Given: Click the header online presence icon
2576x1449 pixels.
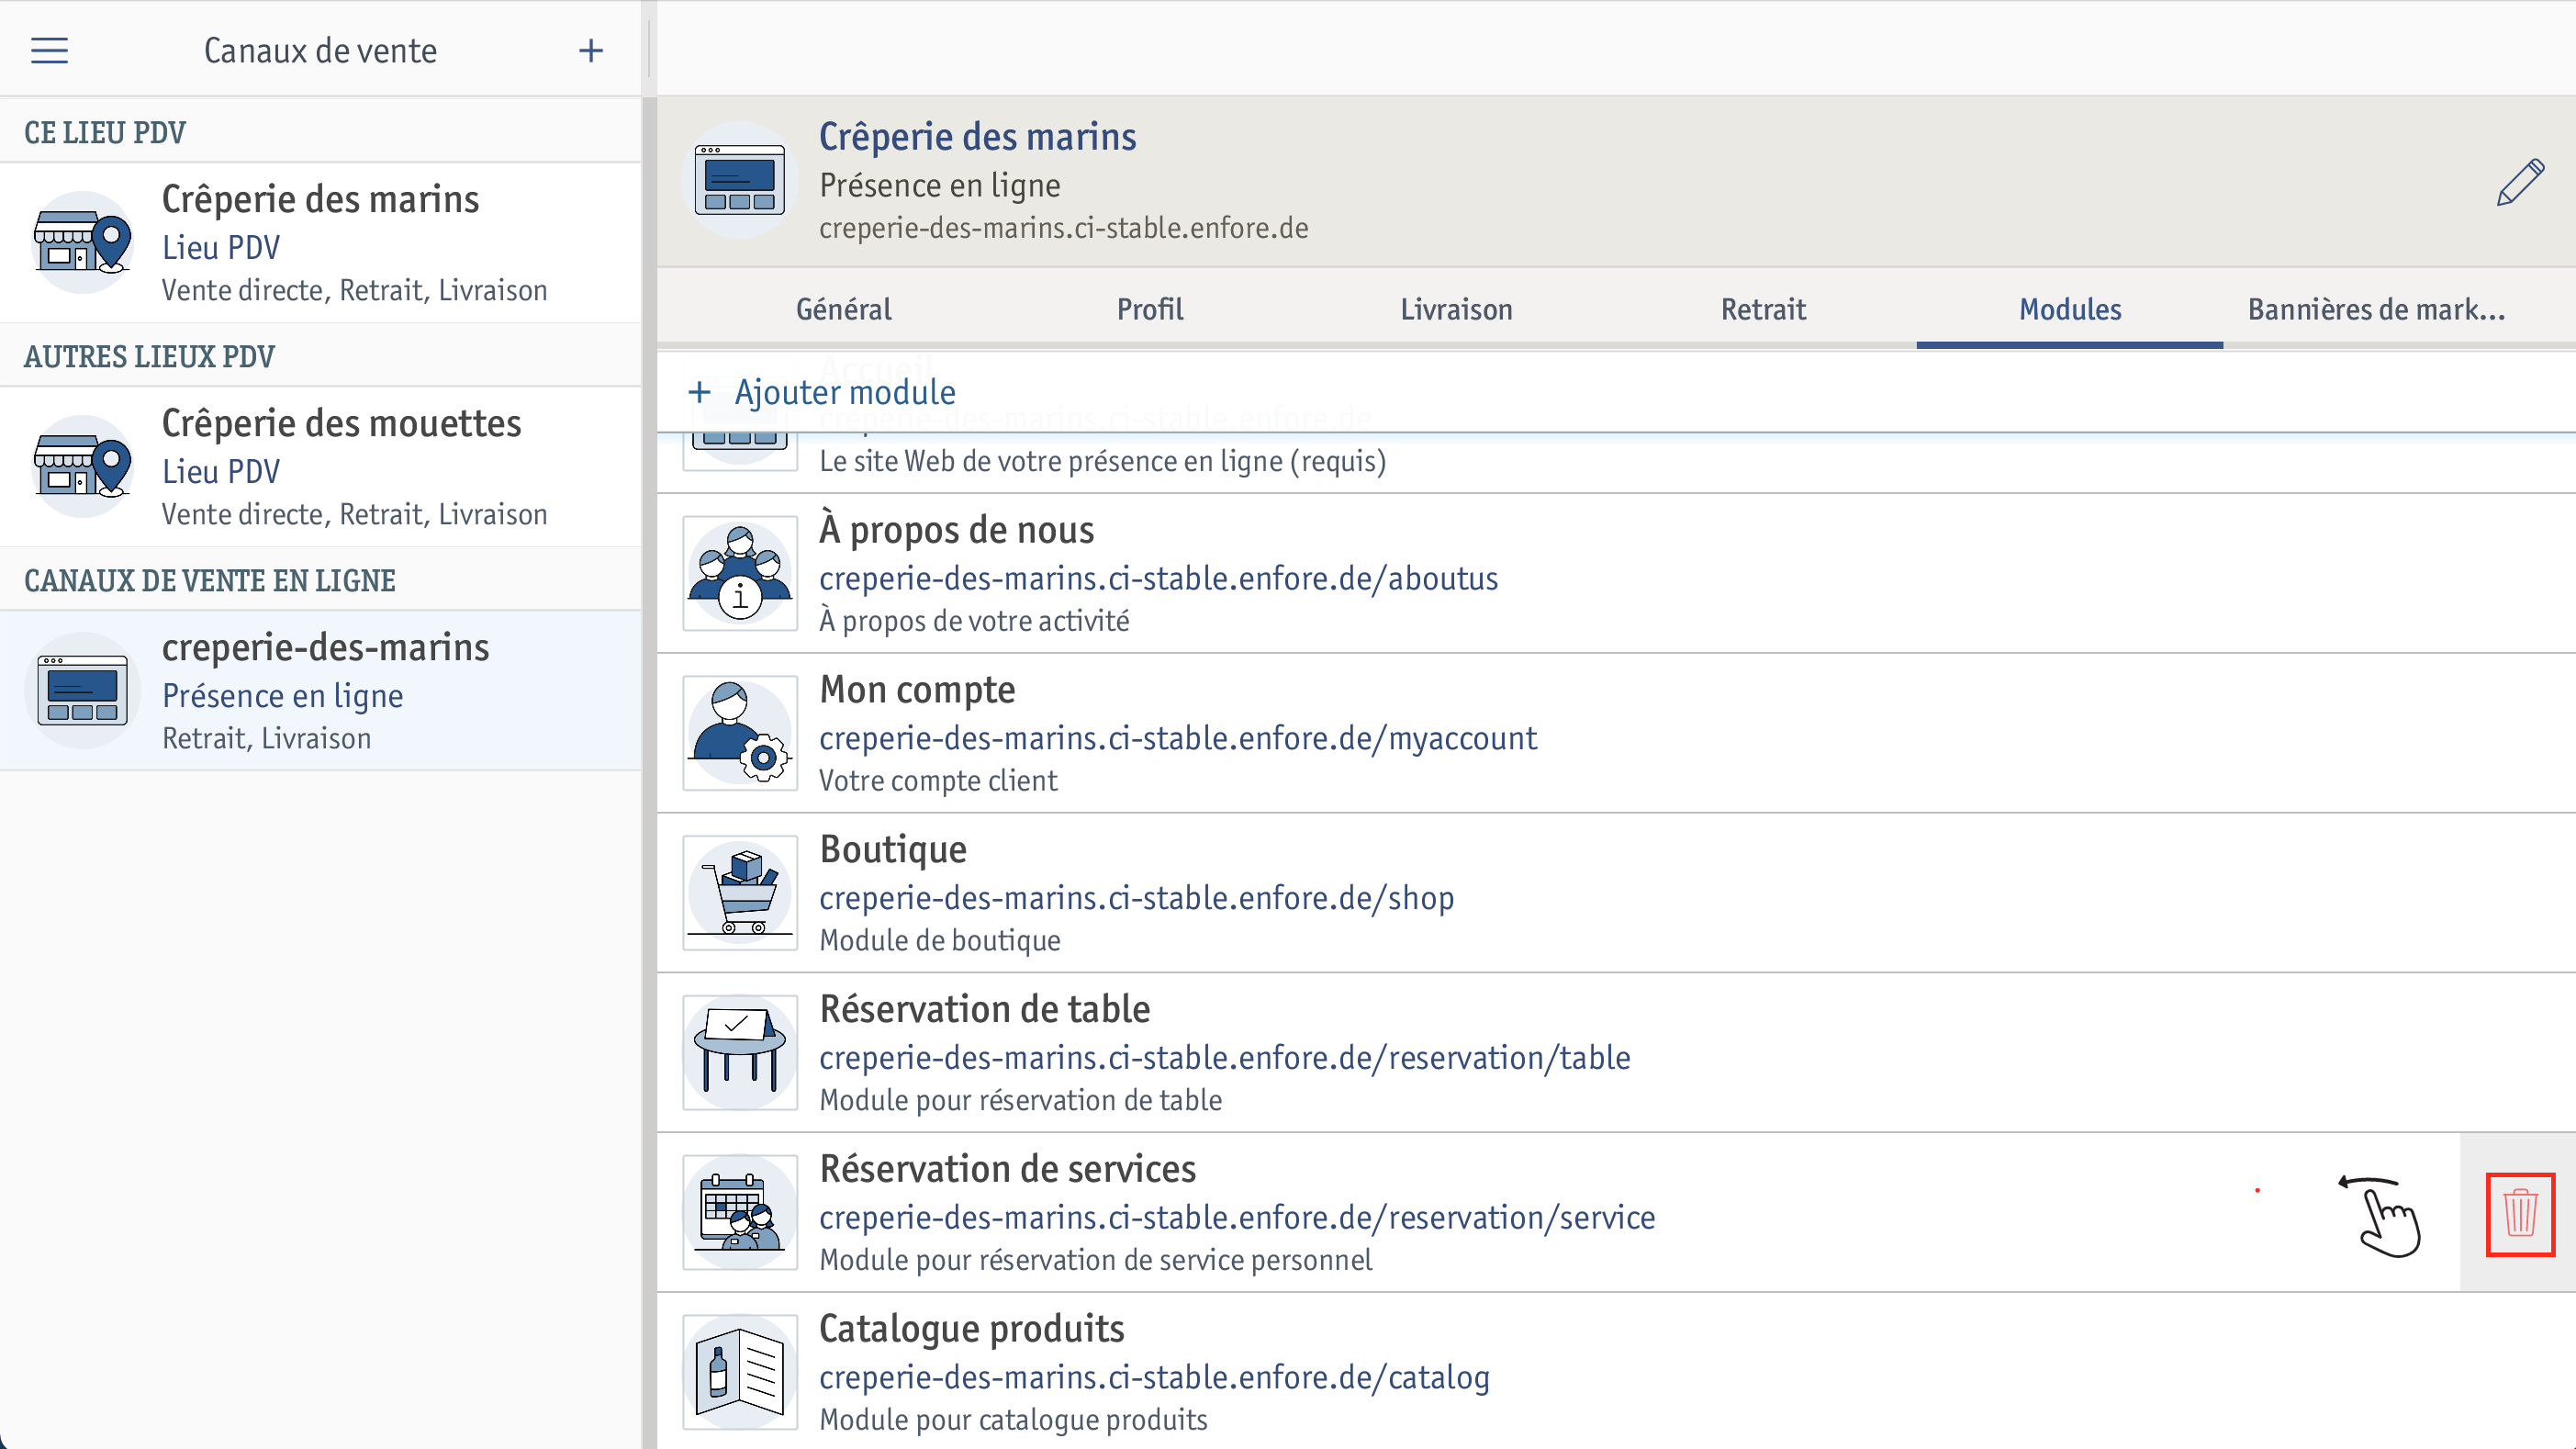Looking at the screenshot, I should (x=740, y=180).
